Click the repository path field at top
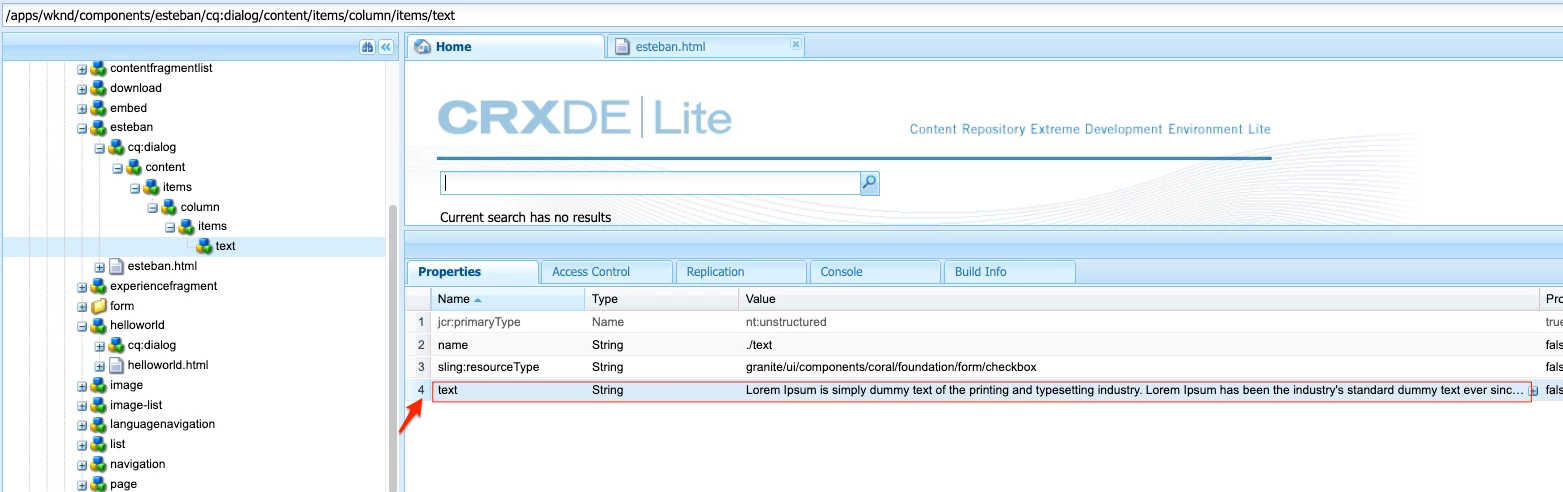Image resolution: width=1563 pixels, height=492 pixels. 781,16
